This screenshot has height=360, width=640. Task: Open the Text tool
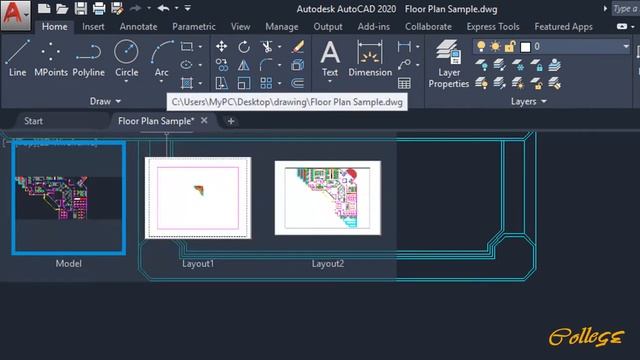[x=330, y=58]
